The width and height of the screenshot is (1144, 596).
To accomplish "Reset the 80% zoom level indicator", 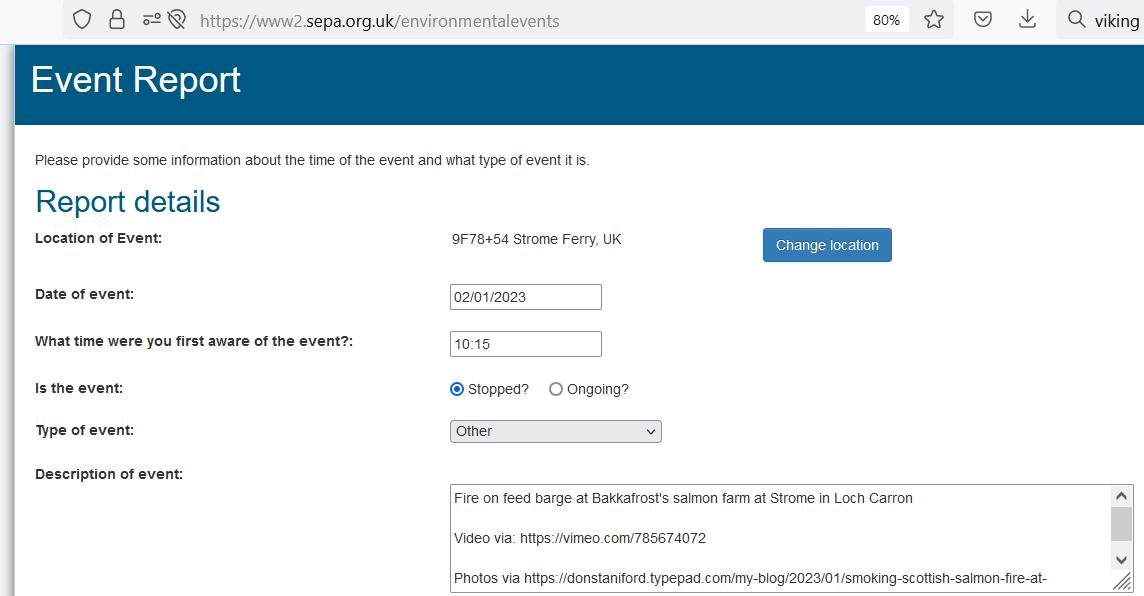I will tap(886, 20).
